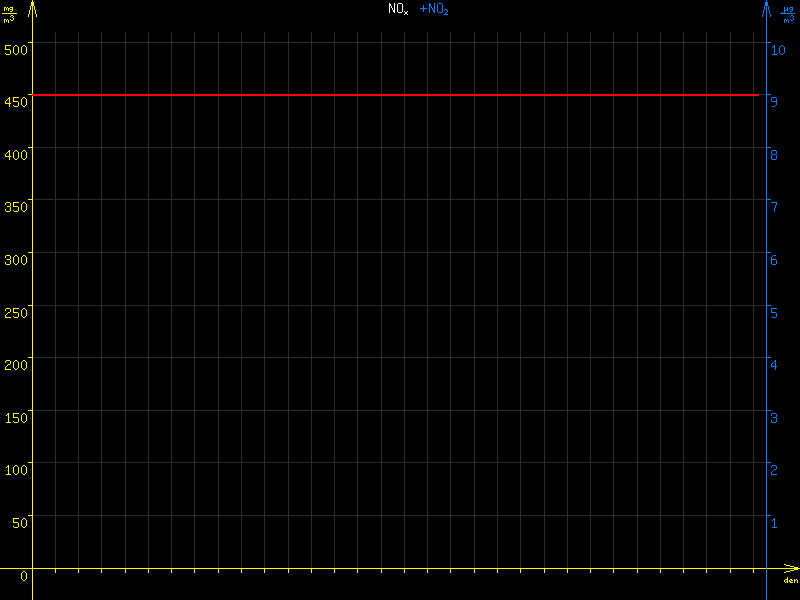Select the blue 5 tick on right axis
800x600 pixels.
click(773, 312)
